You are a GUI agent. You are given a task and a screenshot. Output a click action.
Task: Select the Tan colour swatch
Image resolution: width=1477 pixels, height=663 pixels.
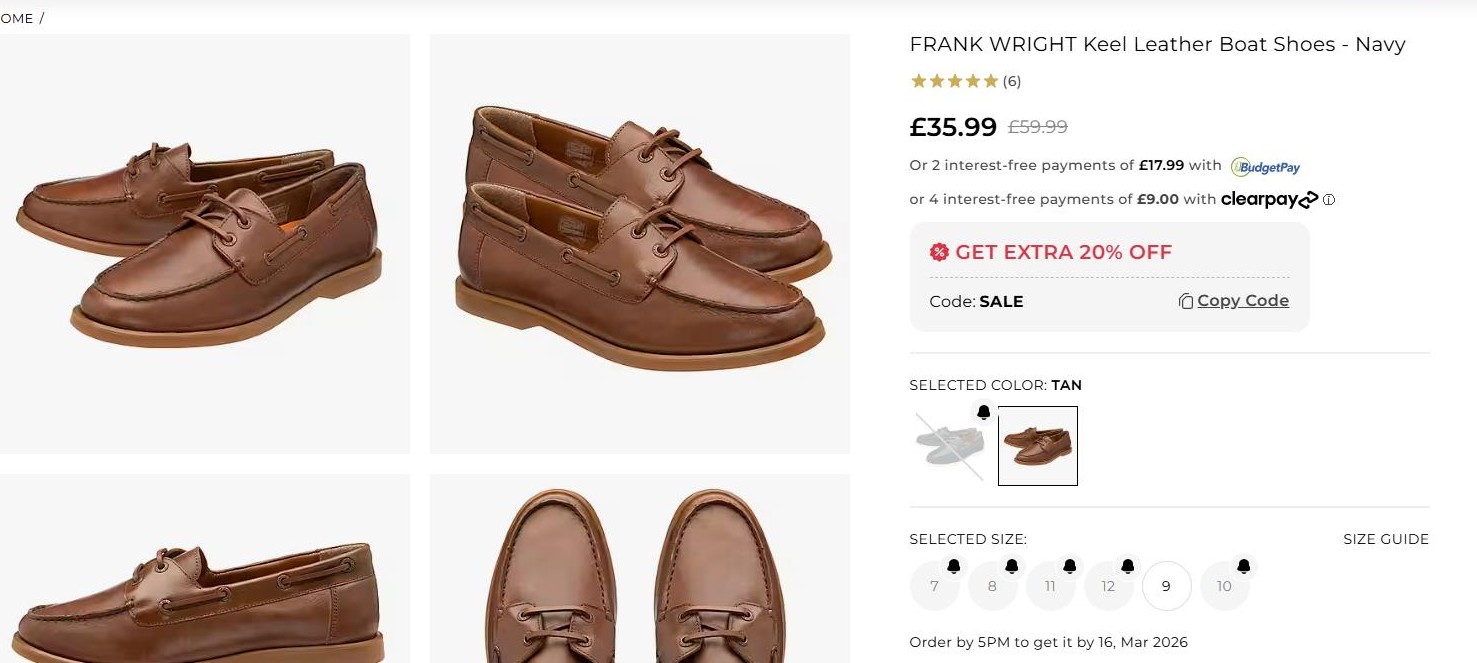(x=1037, y=446)
